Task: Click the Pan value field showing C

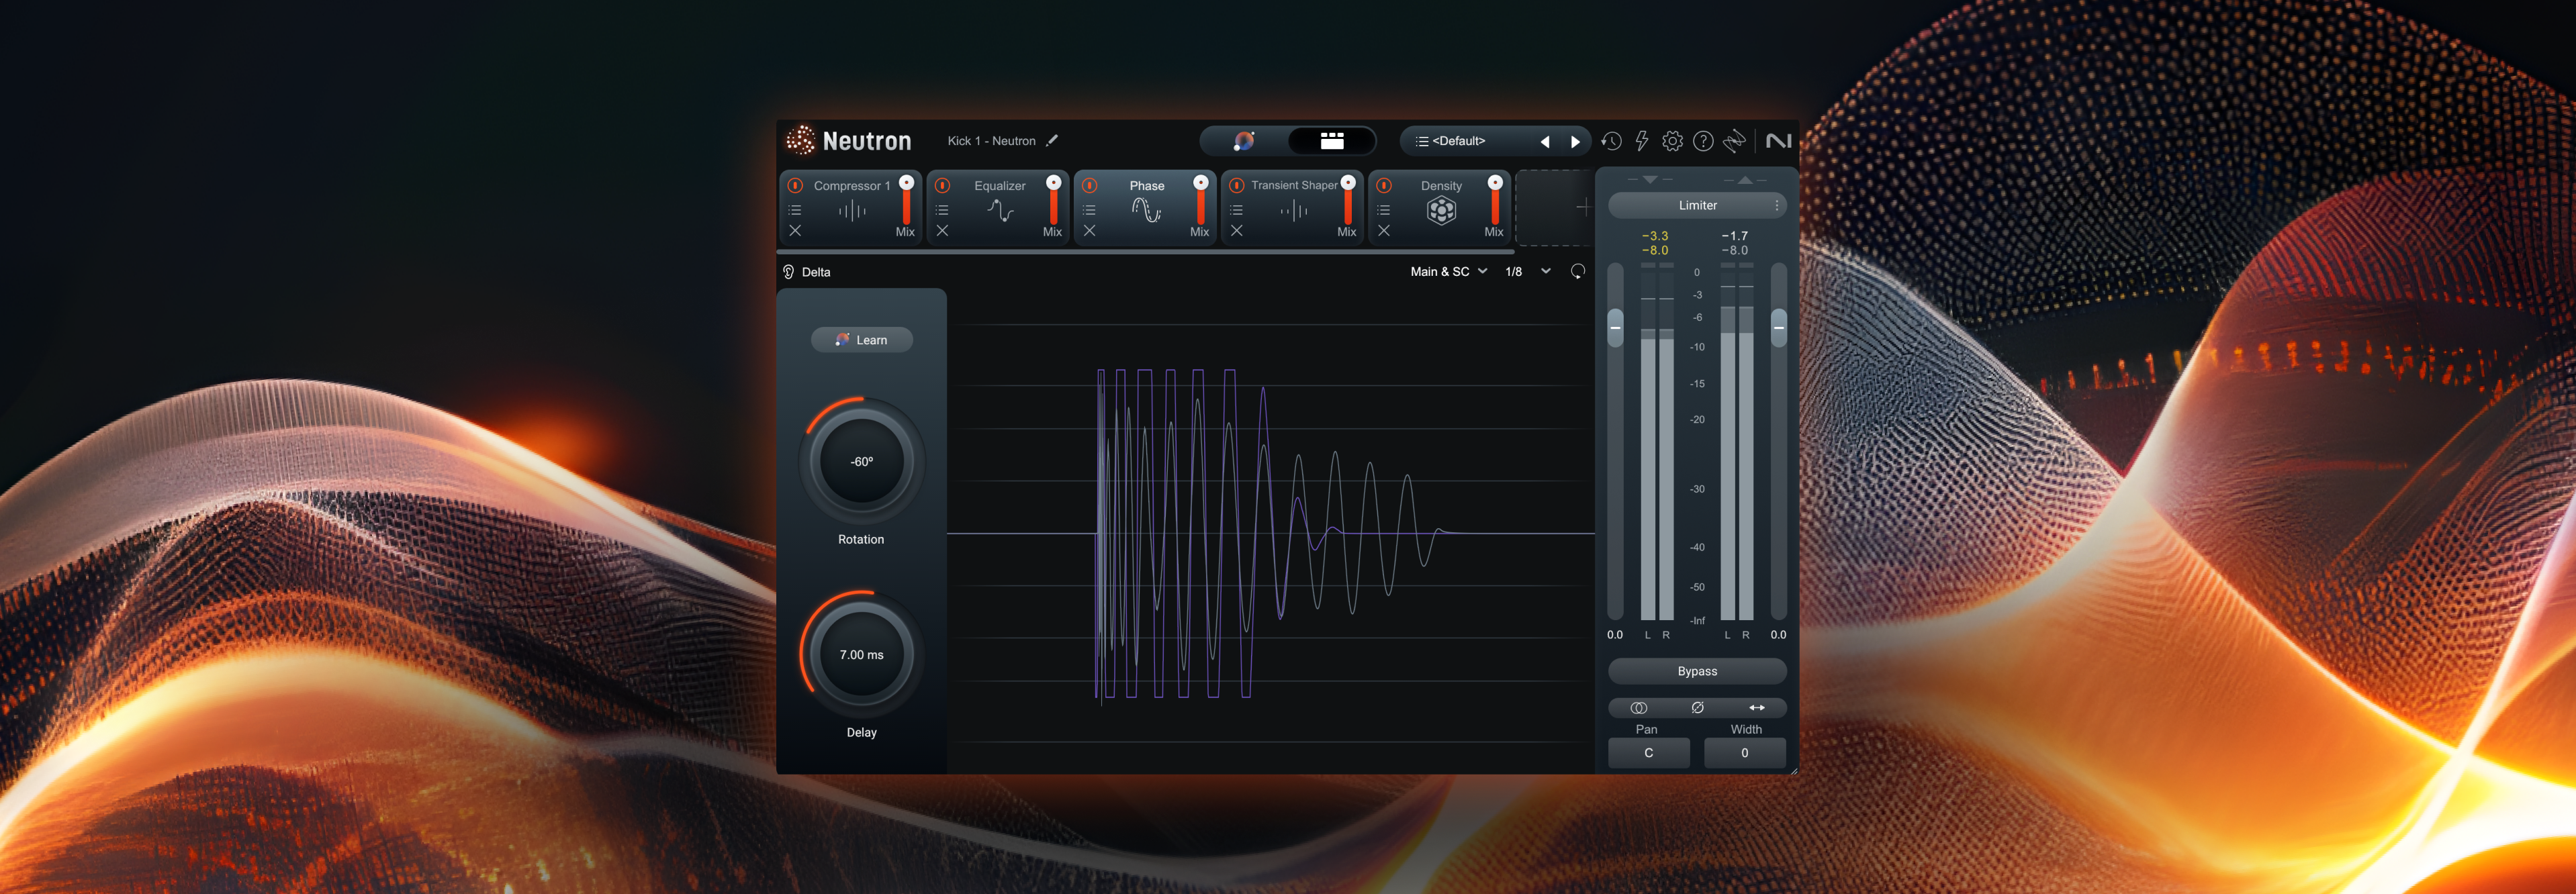Action: 1648,753
